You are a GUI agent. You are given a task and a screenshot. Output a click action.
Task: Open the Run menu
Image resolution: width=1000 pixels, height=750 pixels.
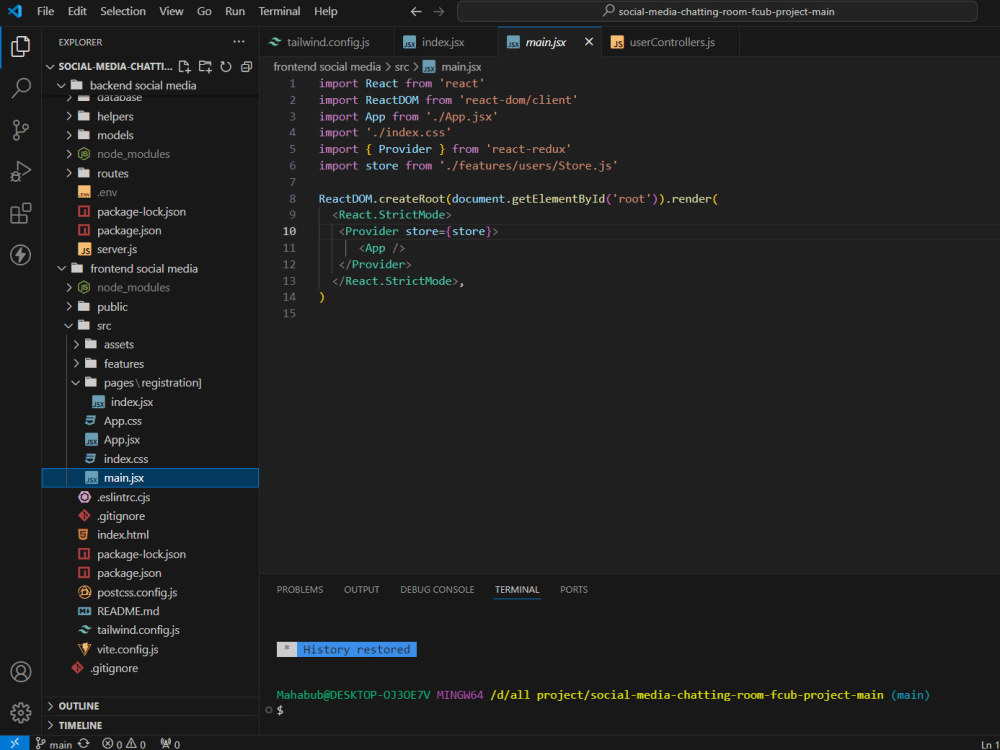235,11
